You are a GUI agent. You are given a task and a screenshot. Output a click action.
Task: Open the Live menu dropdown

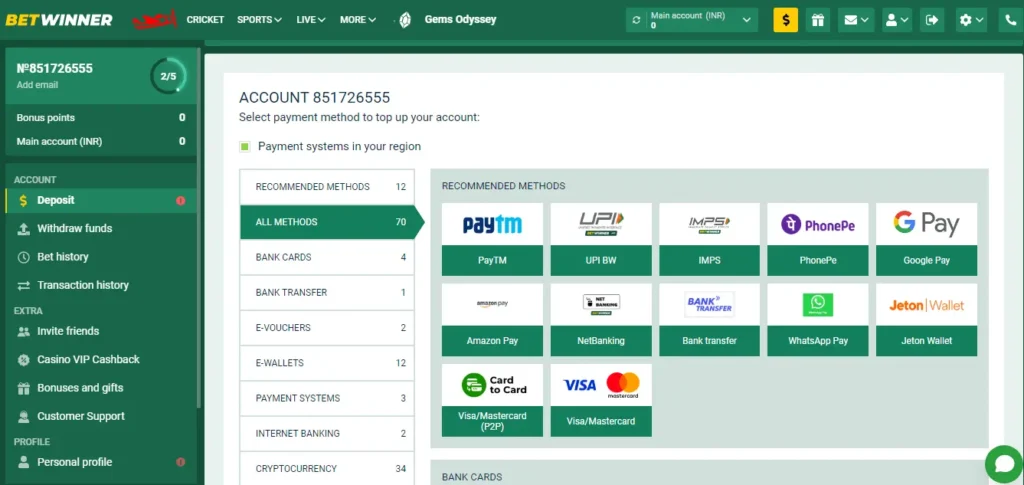click(311, 20)
